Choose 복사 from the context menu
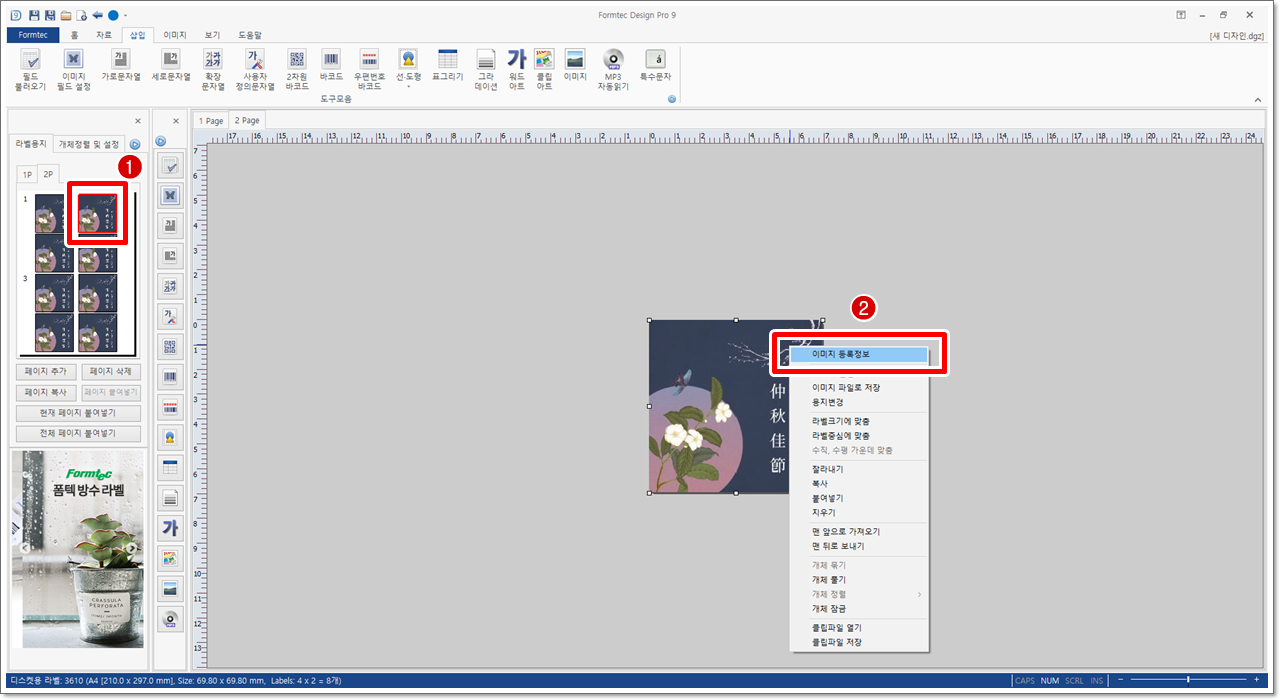 860,483
